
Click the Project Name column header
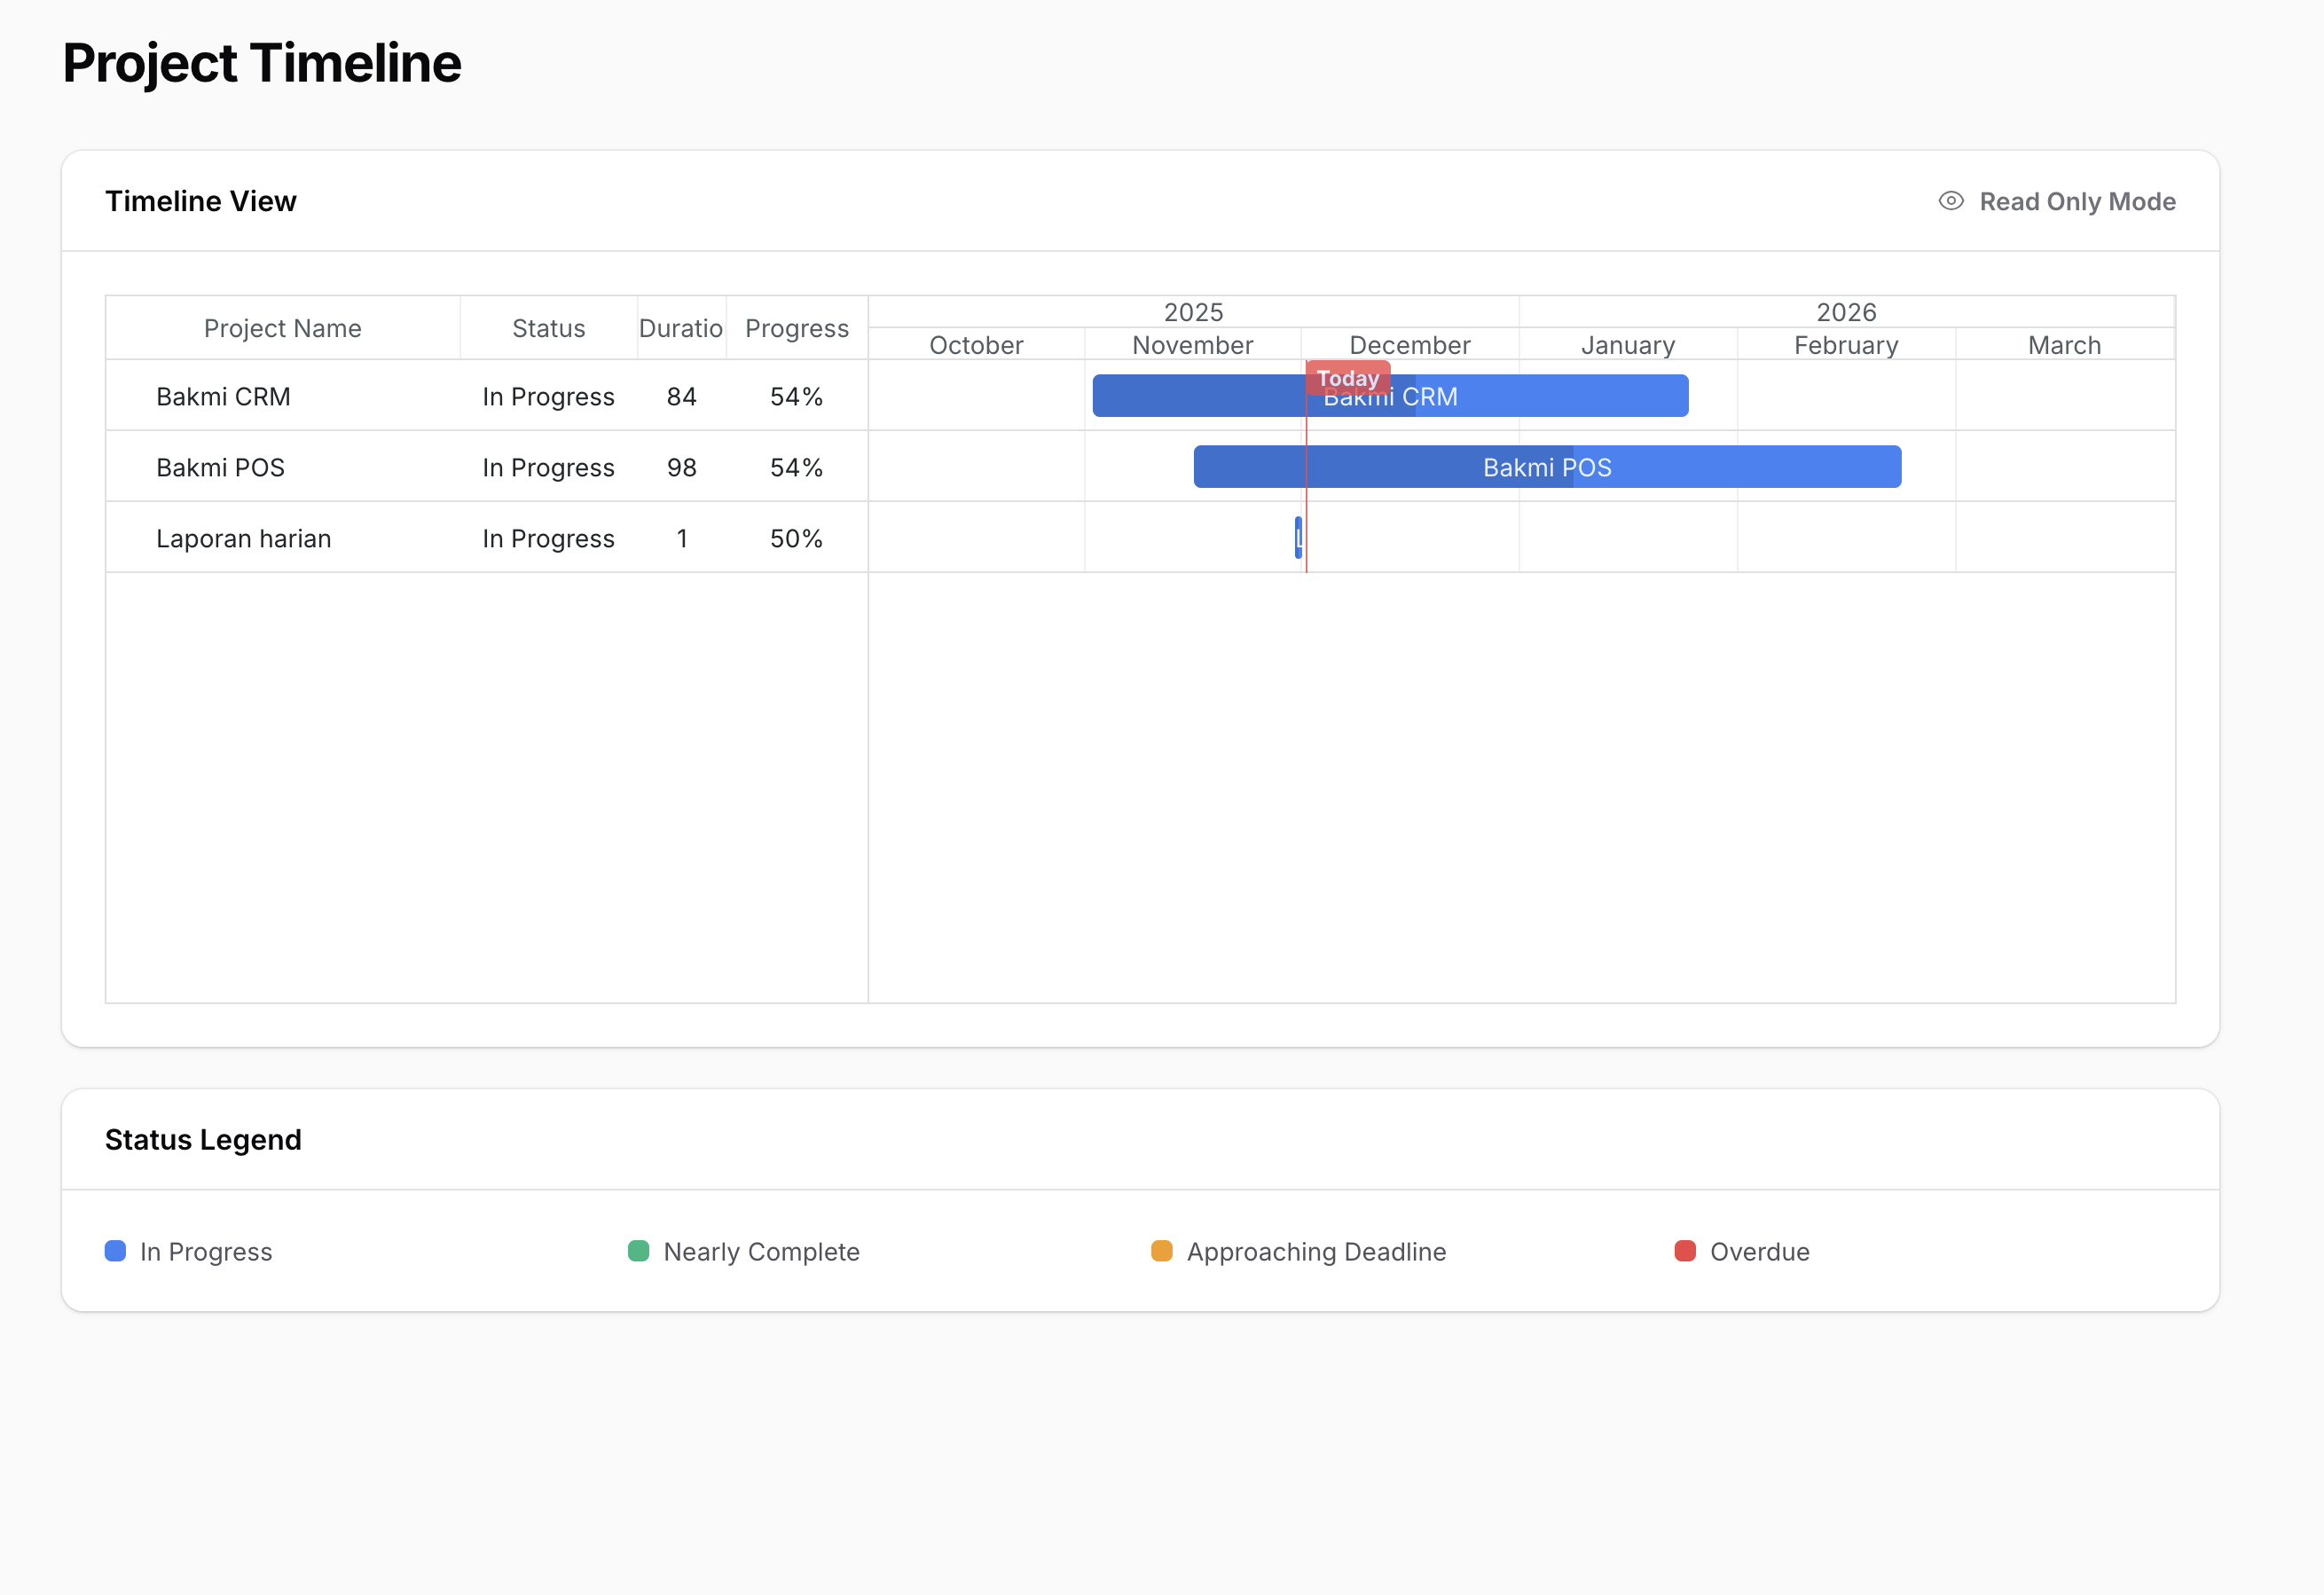coord(283,328)
